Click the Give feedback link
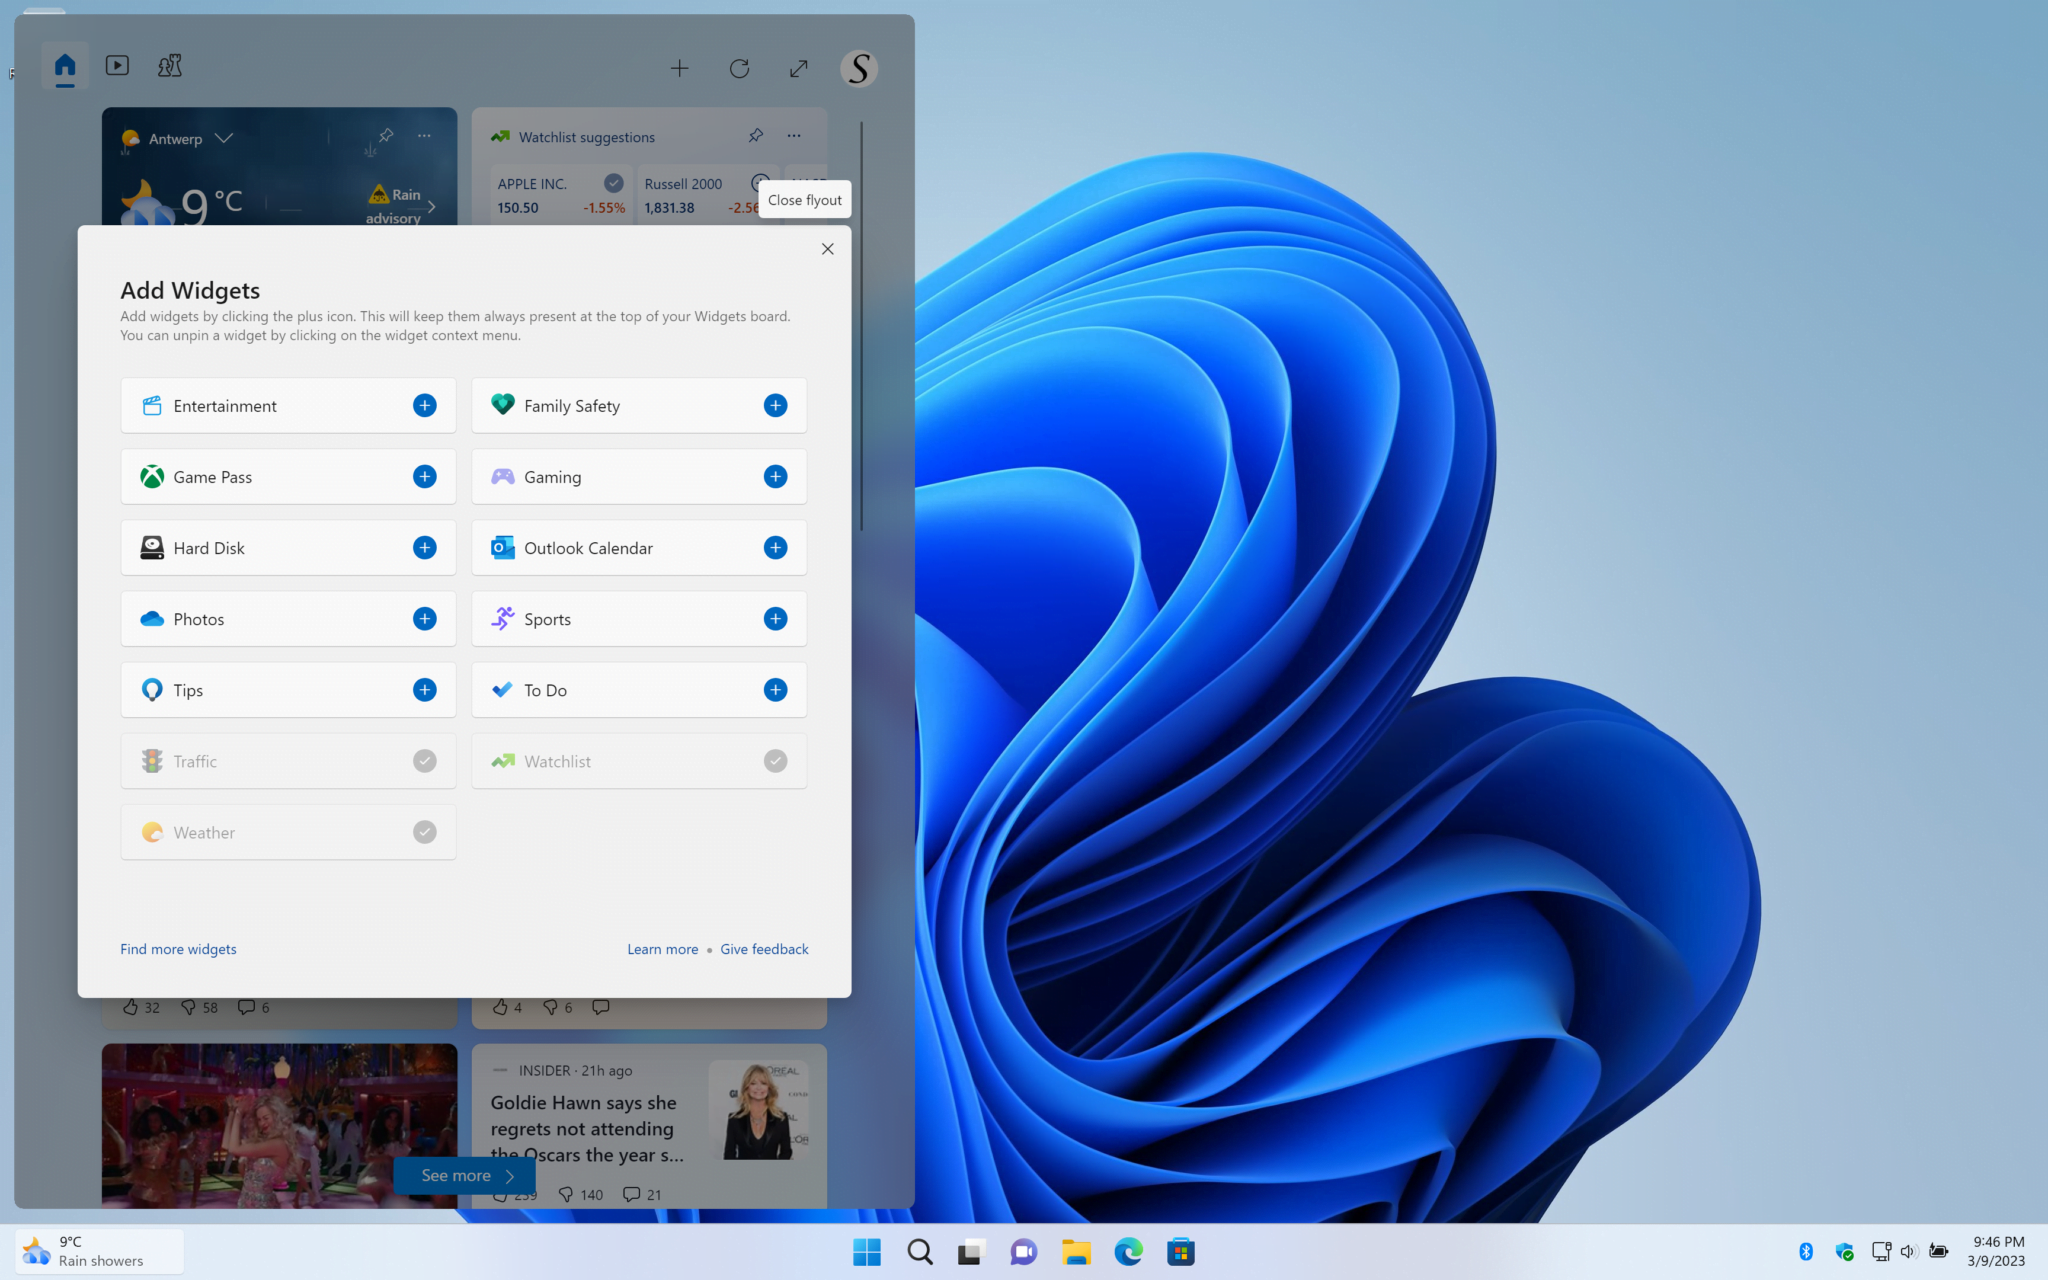2048x1280 pixels. 764,948
